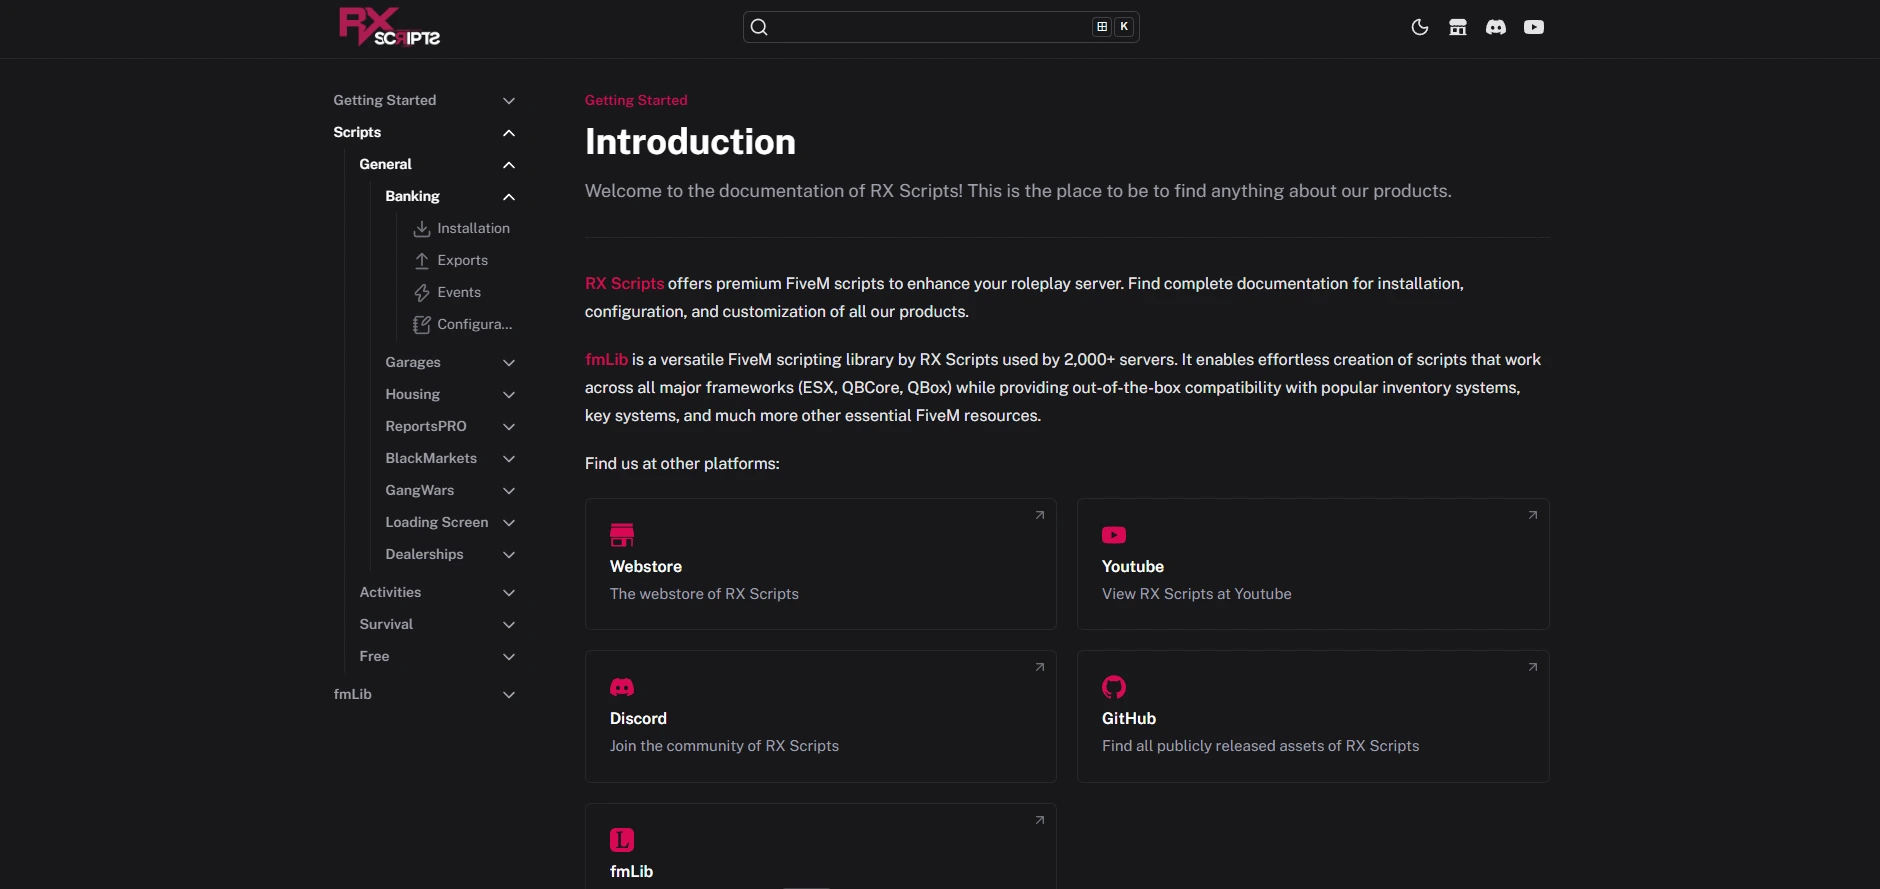Toggle dark mode moon icon
The width and height of the screenshot is (1880, 889).
pos(1419,27)
